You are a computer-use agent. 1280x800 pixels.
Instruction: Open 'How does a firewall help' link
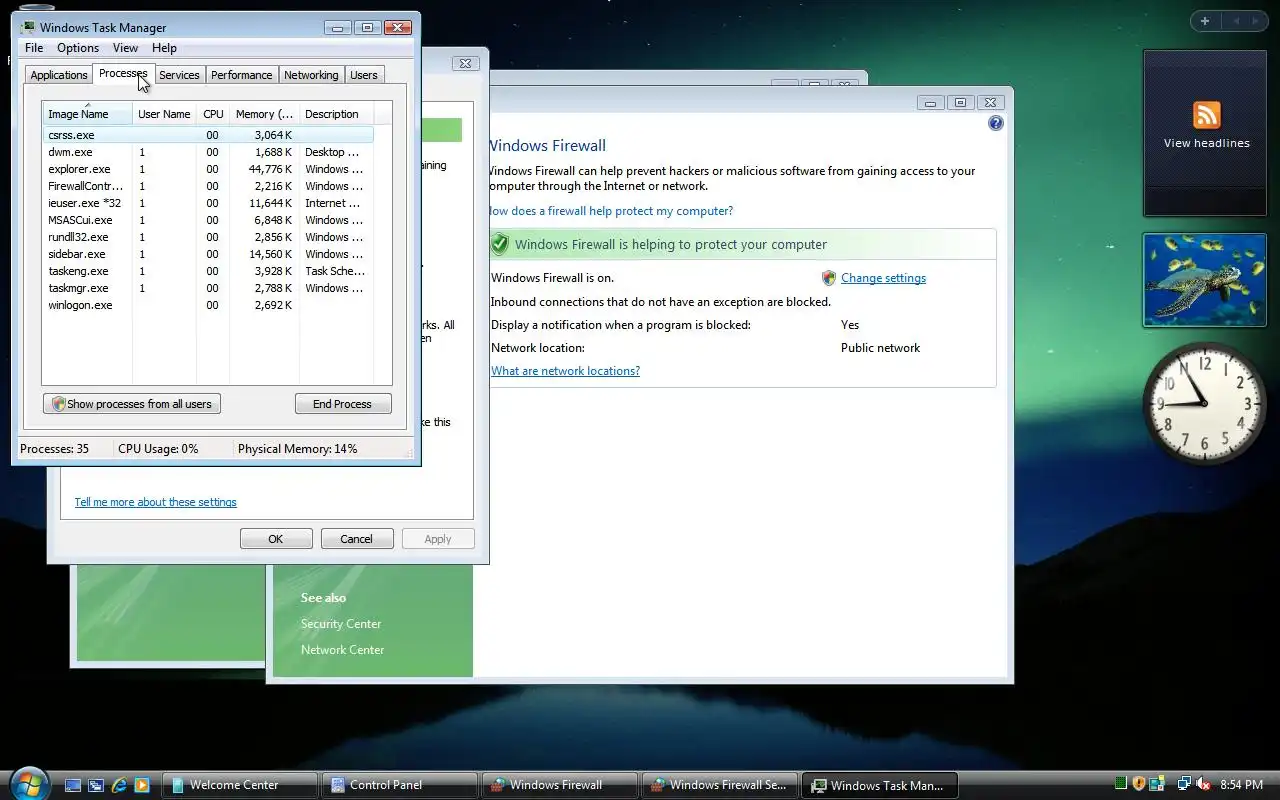point(610,211)
